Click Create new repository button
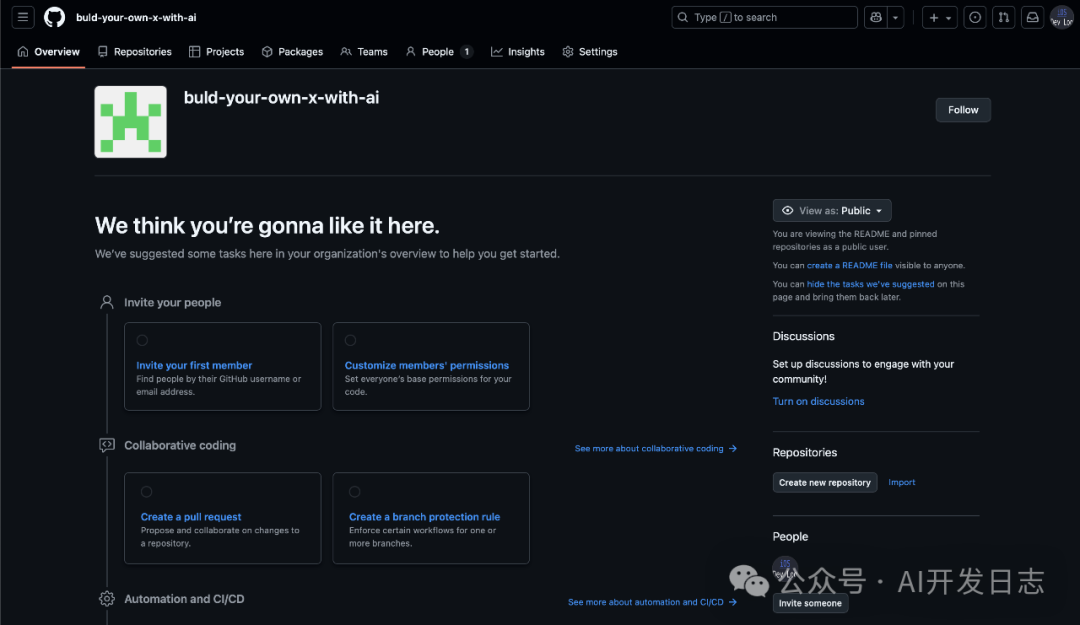 coord(824,482)
